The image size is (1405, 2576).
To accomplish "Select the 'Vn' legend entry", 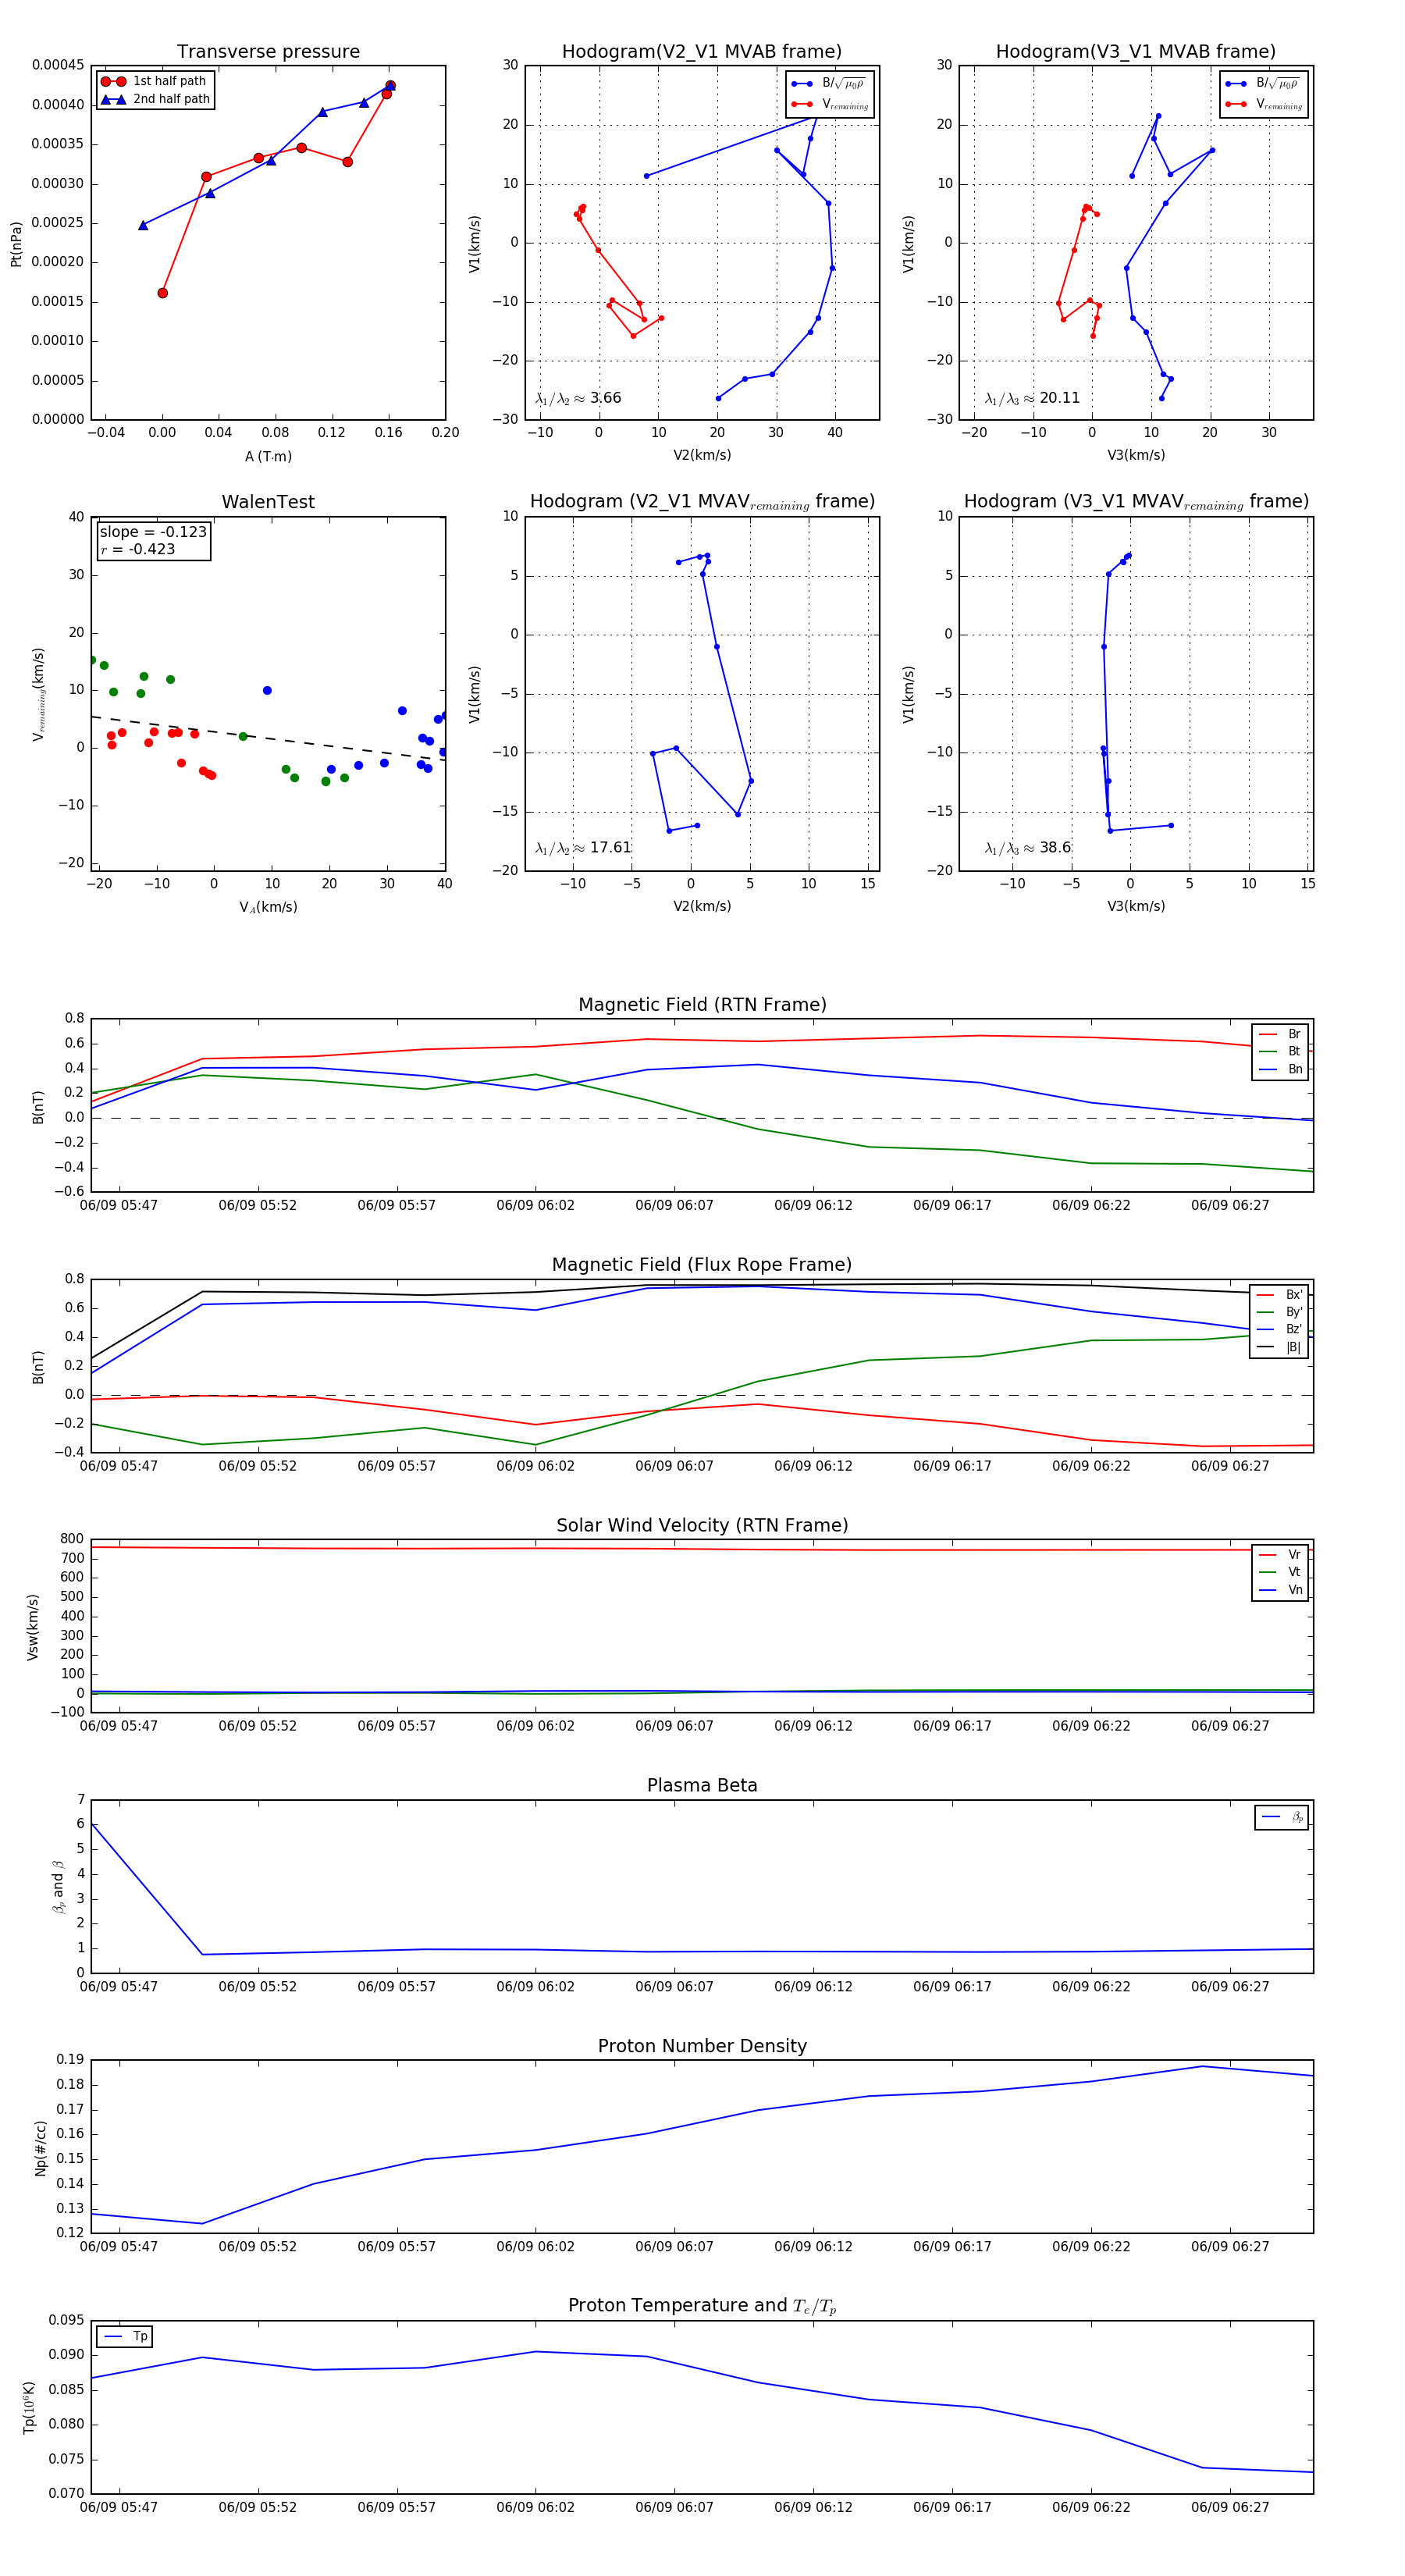I will pyautogui.click(x=1280, y=1590).
